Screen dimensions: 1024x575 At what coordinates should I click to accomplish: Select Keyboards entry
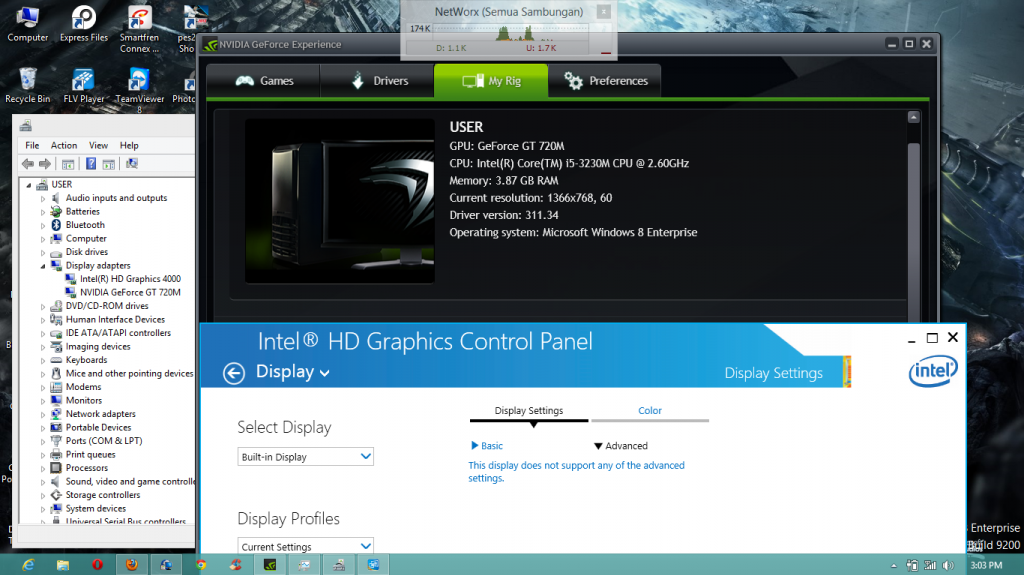tap(86, 360)
